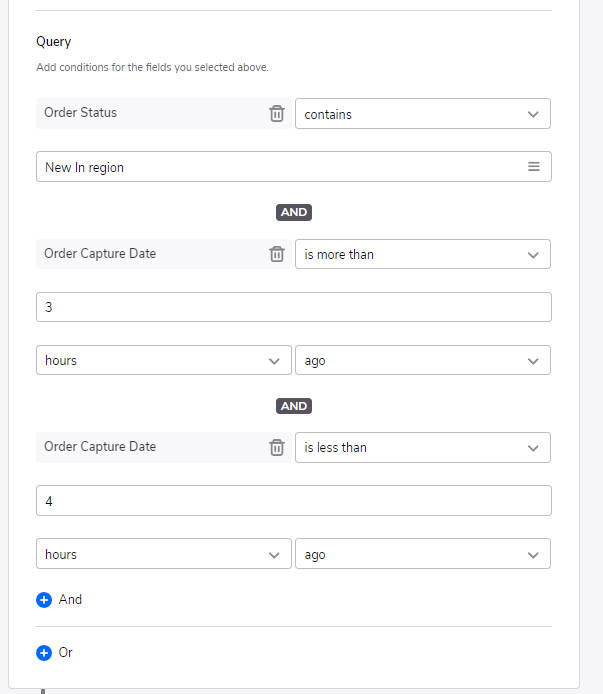Click the 'New In region' text field
The height and width of the screenshot is (694, 603).
pos(294,166)
